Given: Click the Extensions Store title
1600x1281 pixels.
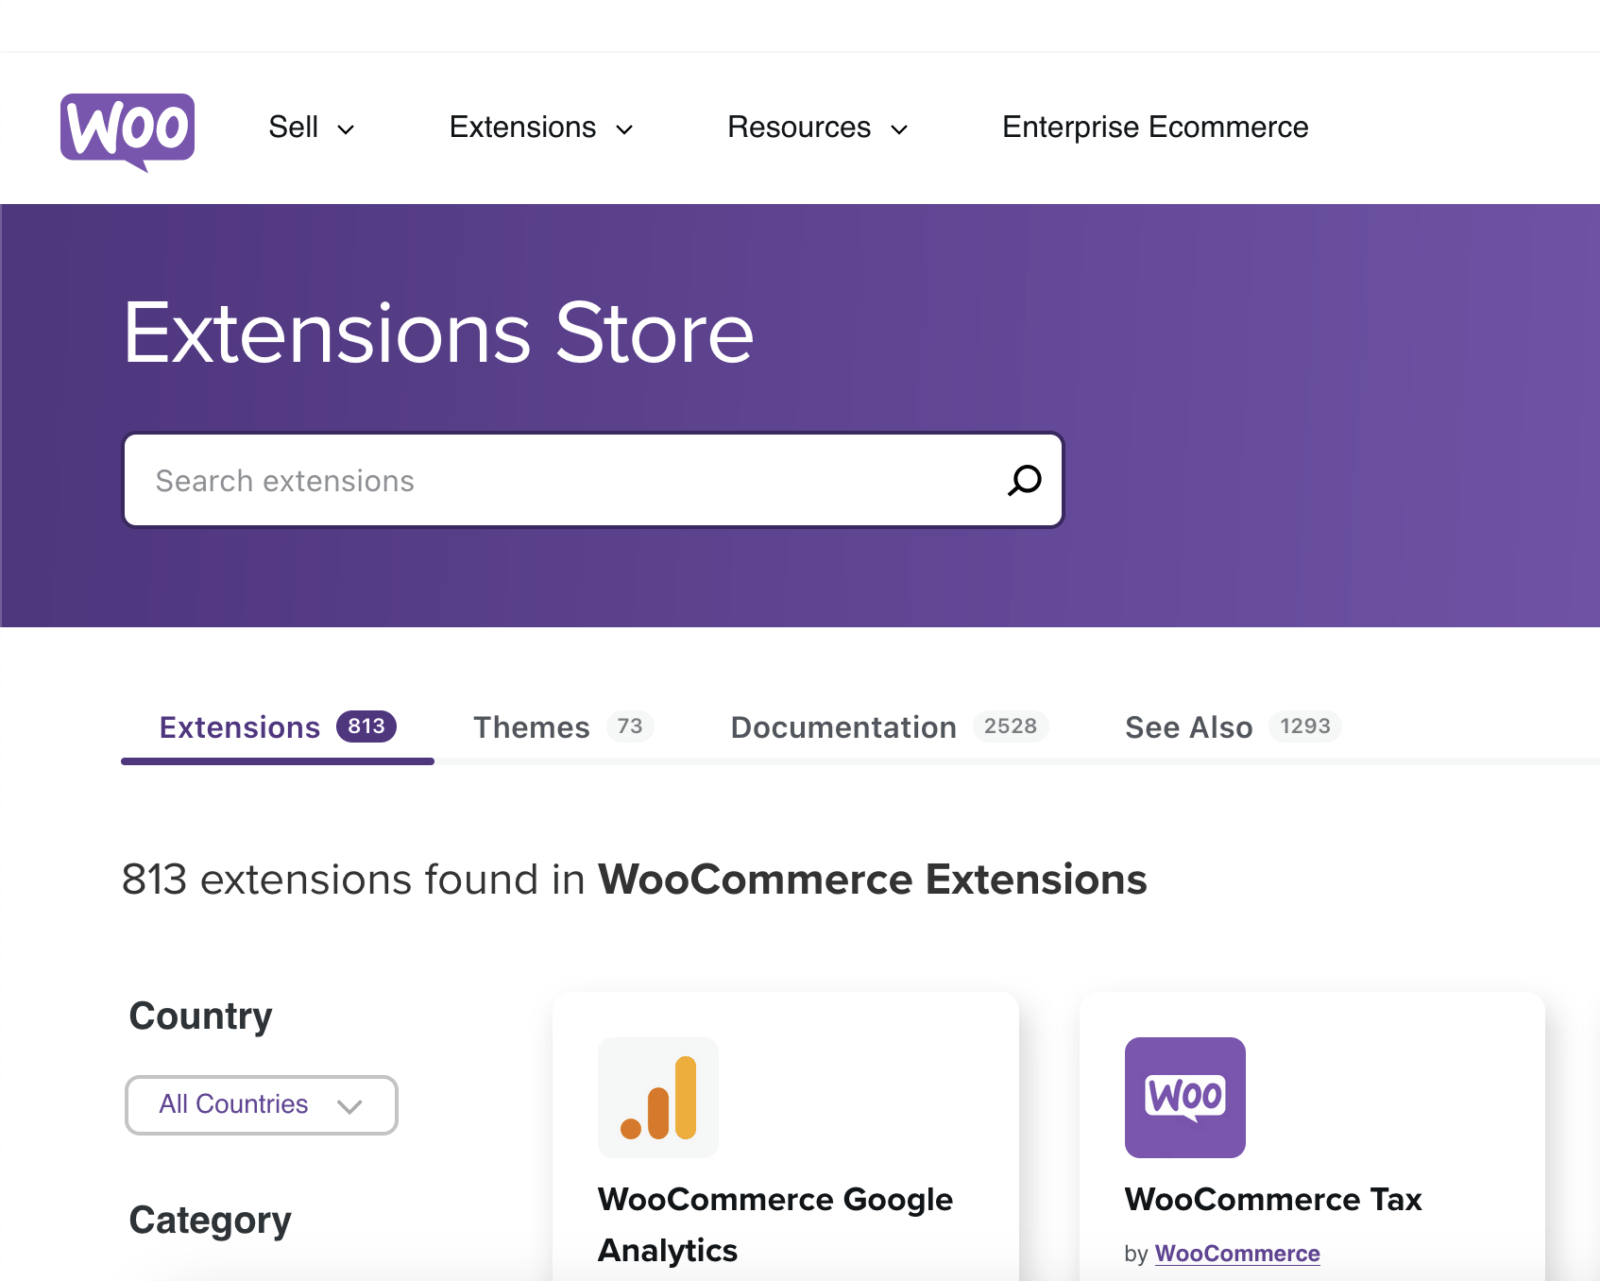Looking at the screenshot, I should pos(438,333).
